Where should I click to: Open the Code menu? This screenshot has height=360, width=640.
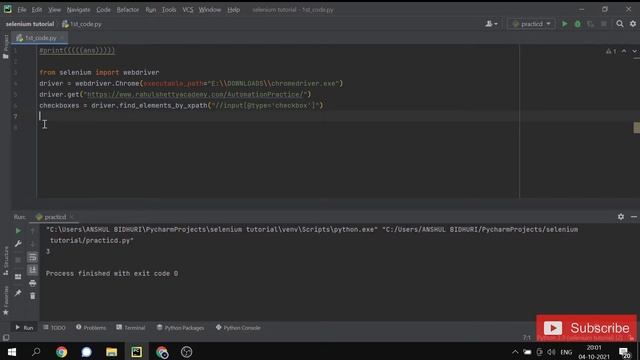[x=103, y=9]
